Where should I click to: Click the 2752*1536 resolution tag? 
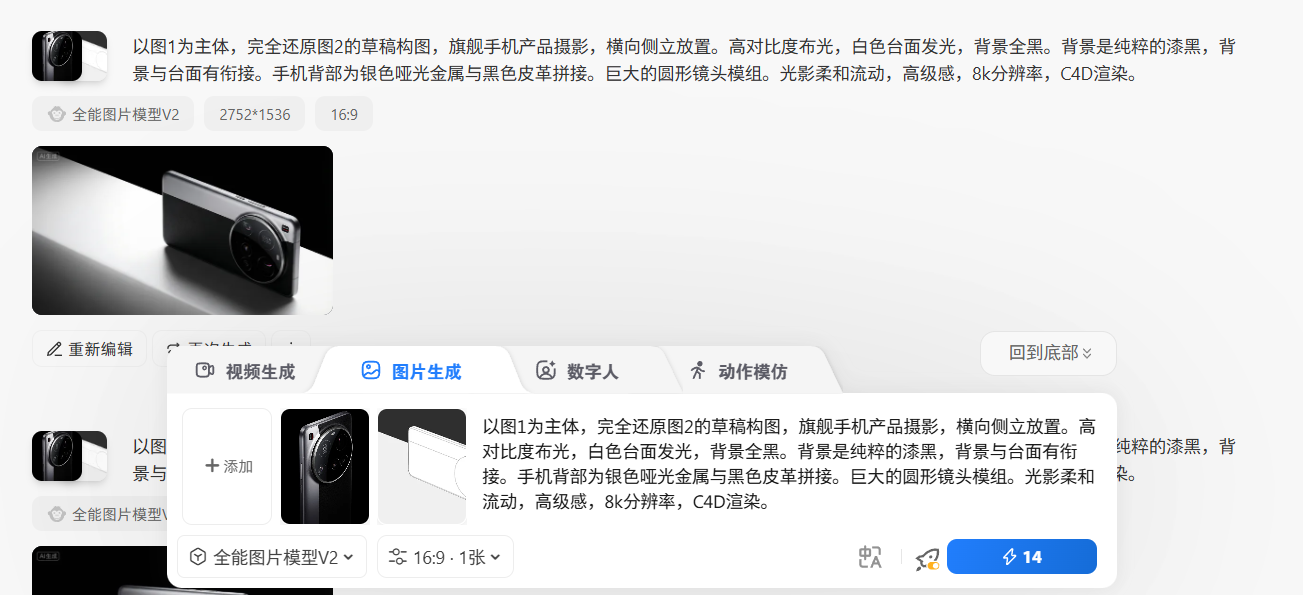coord(254,114)
